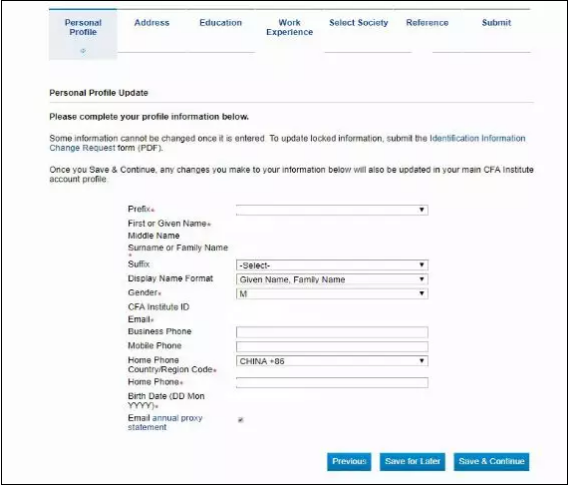Screen dimensions: 568x486
Task: Go to the Education tab
Action: click(221, 23)
